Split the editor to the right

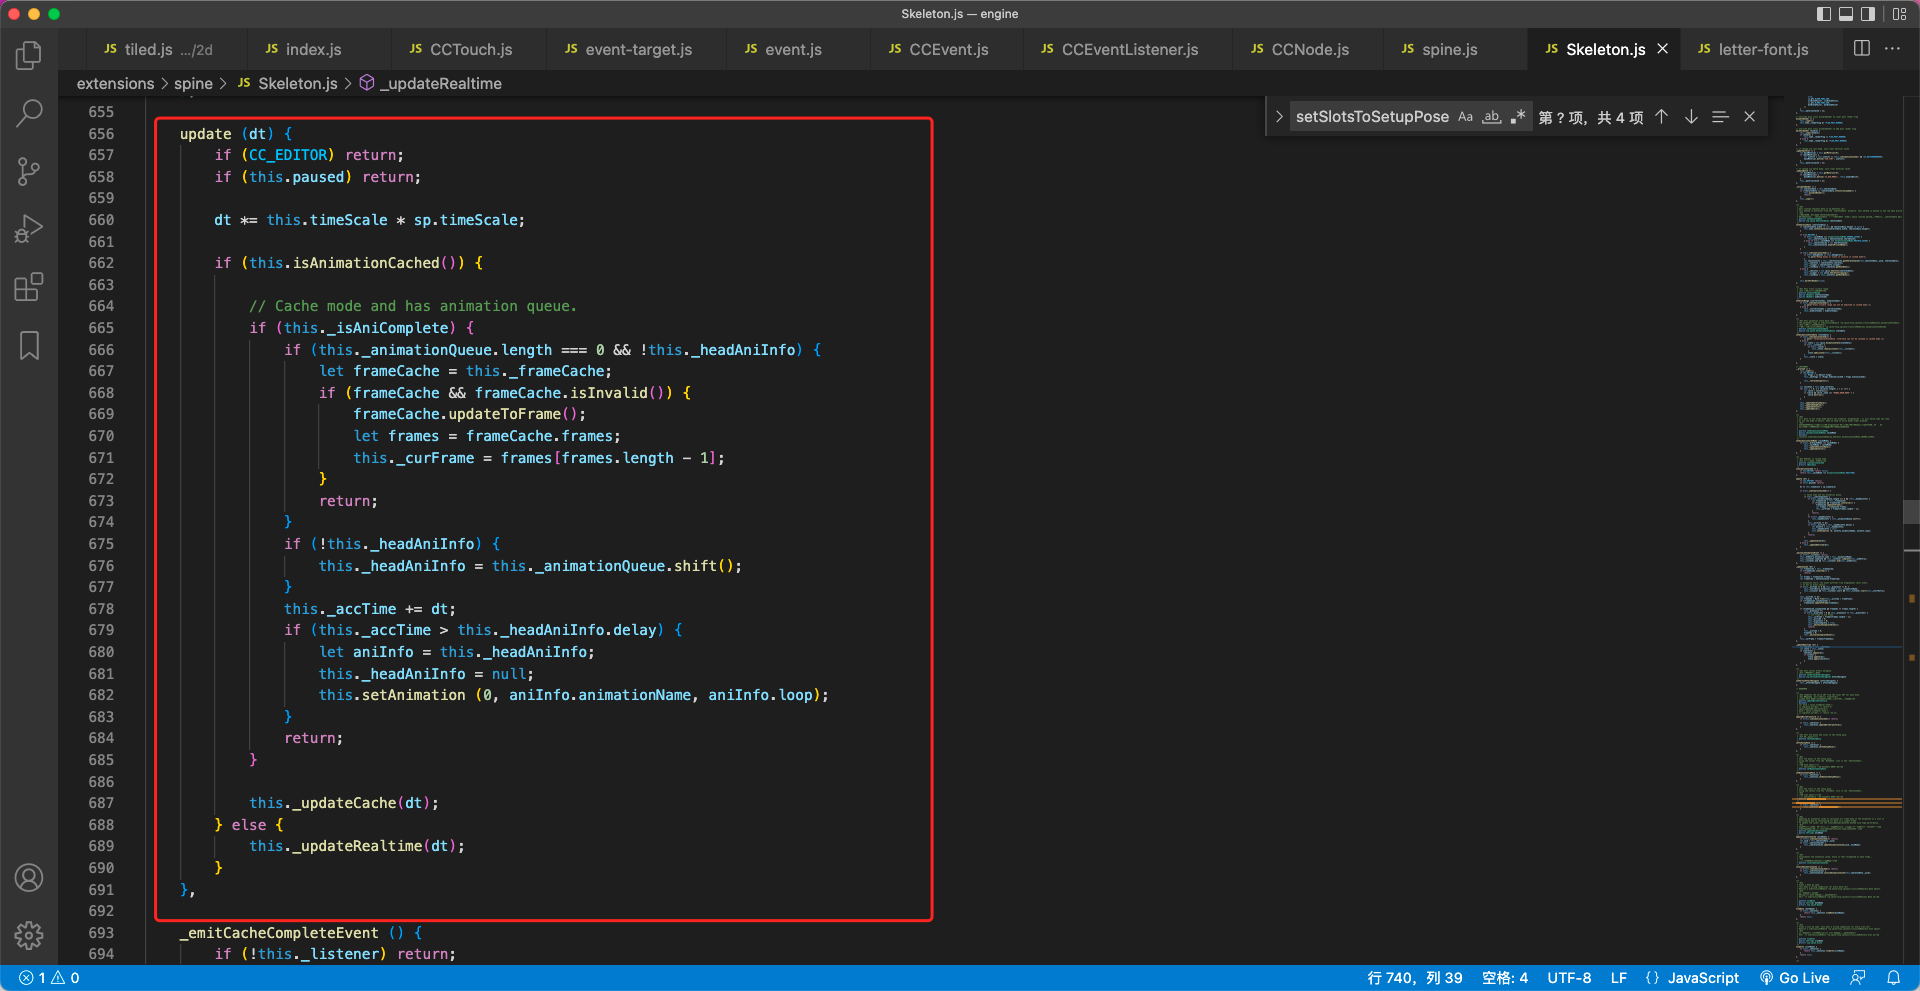pyautogui.click(x=1862, y=49)
